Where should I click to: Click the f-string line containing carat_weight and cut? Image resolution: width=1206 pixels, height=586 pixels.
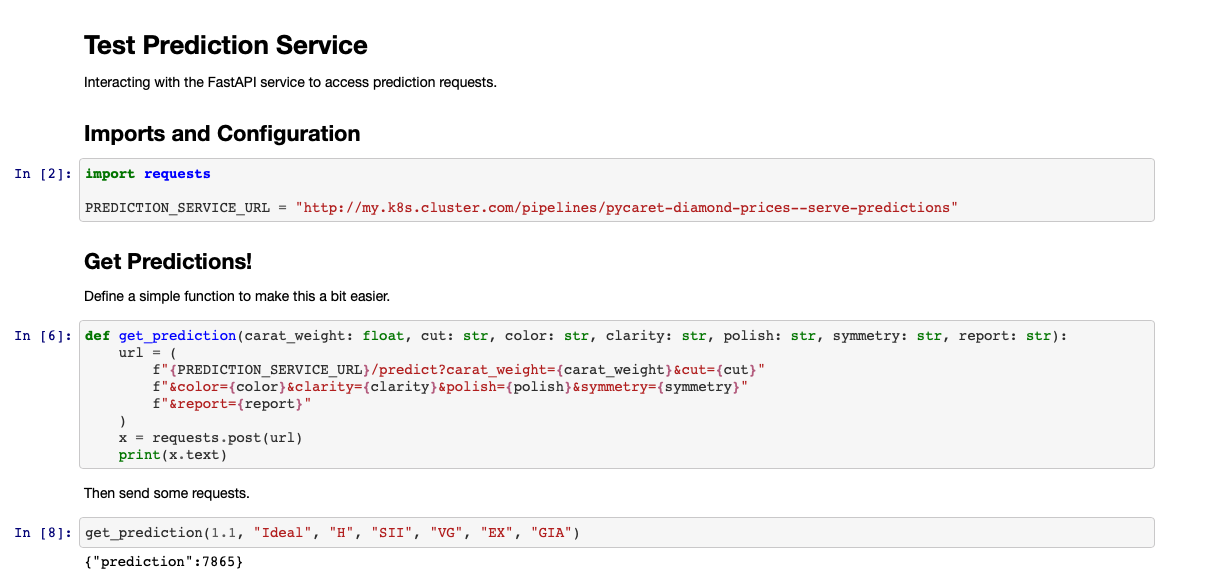pos(458,370)
